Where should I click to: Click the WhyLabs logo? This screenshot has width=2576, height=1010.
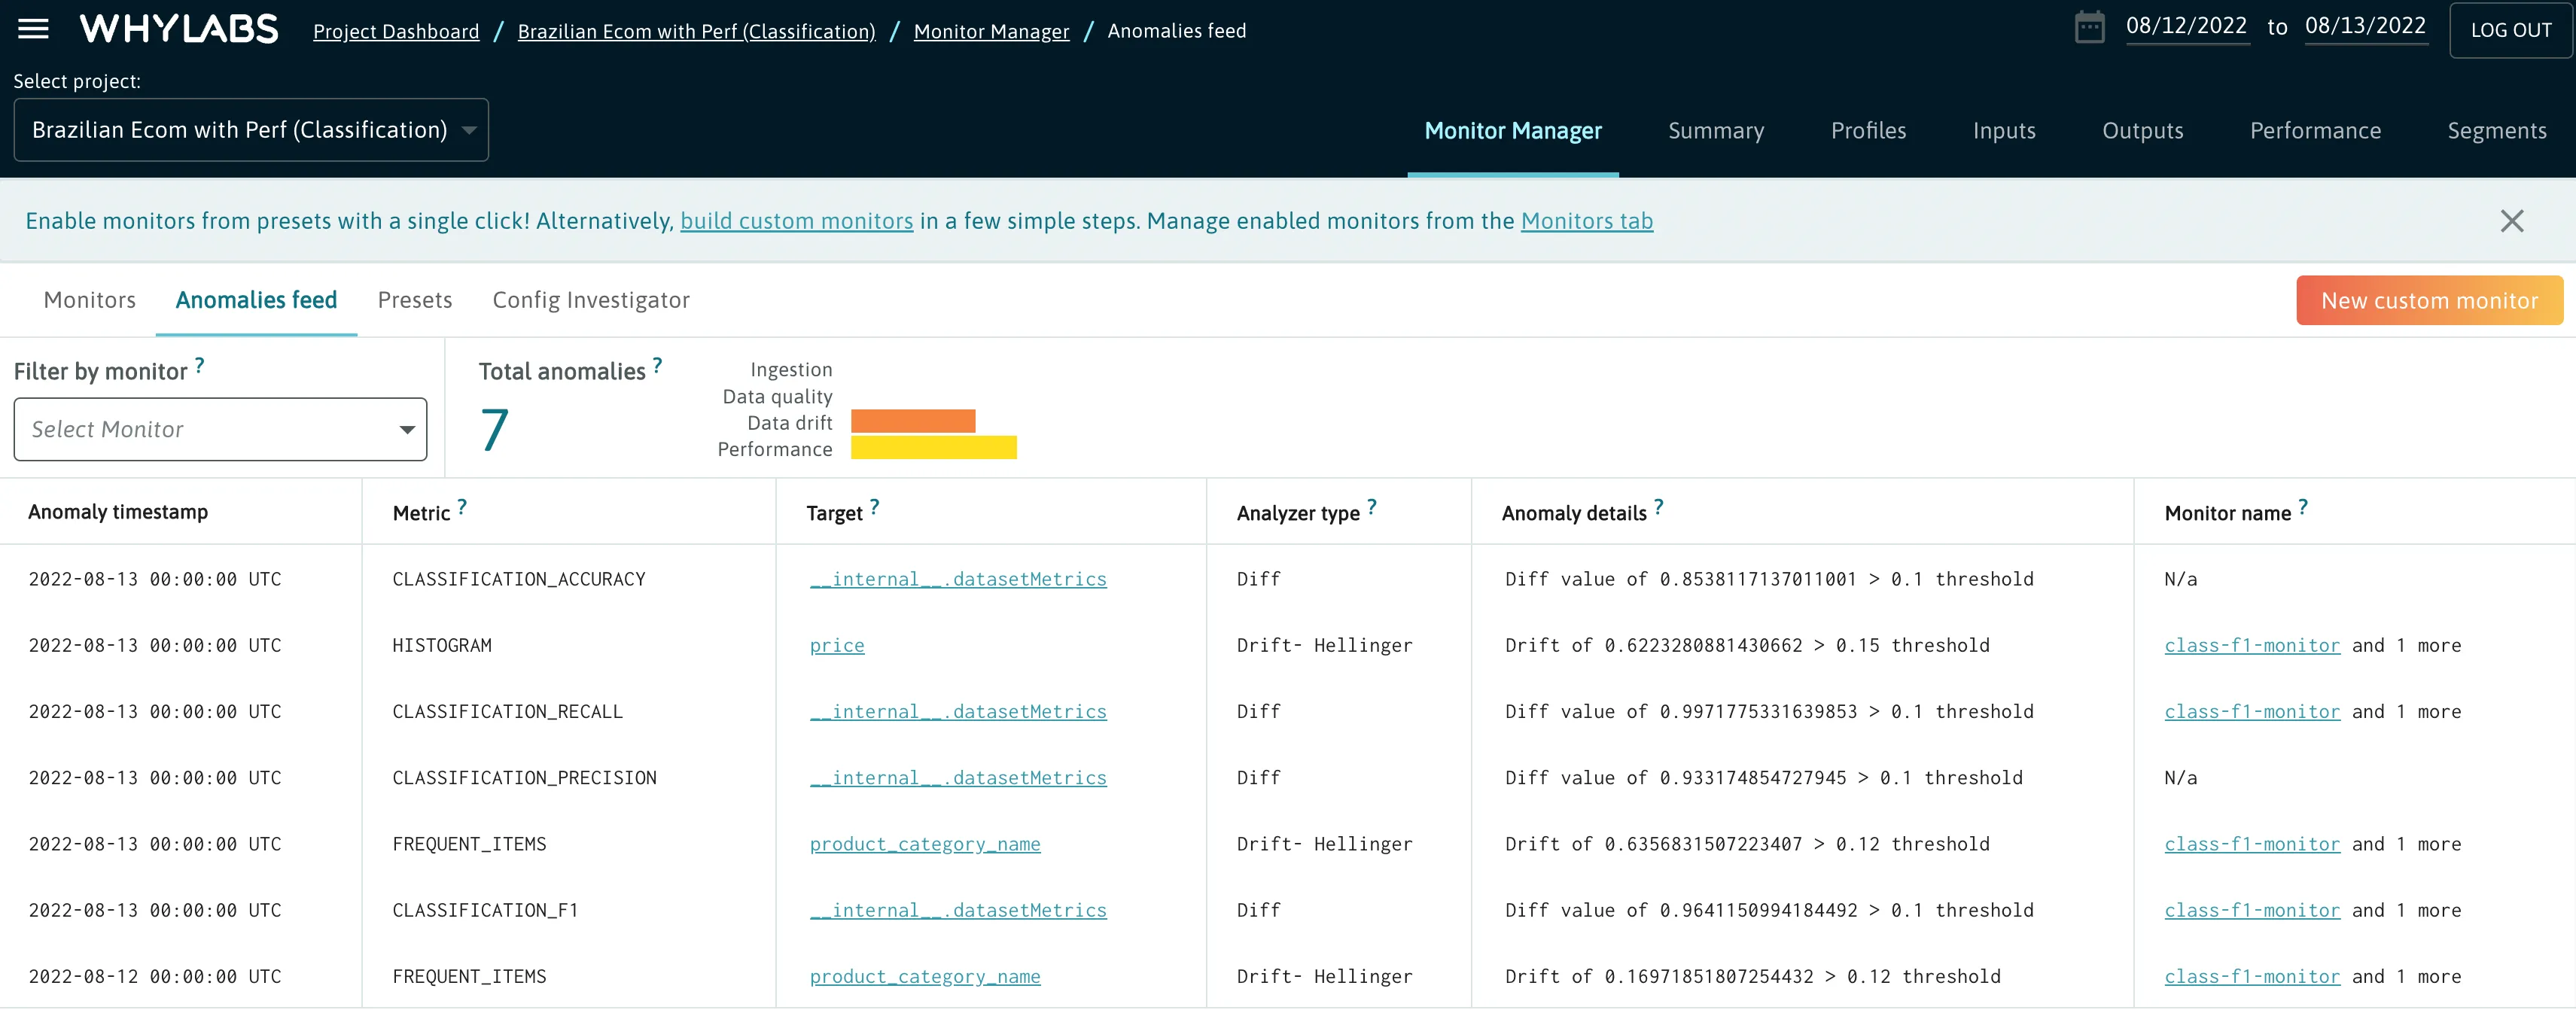coord(179,29)
